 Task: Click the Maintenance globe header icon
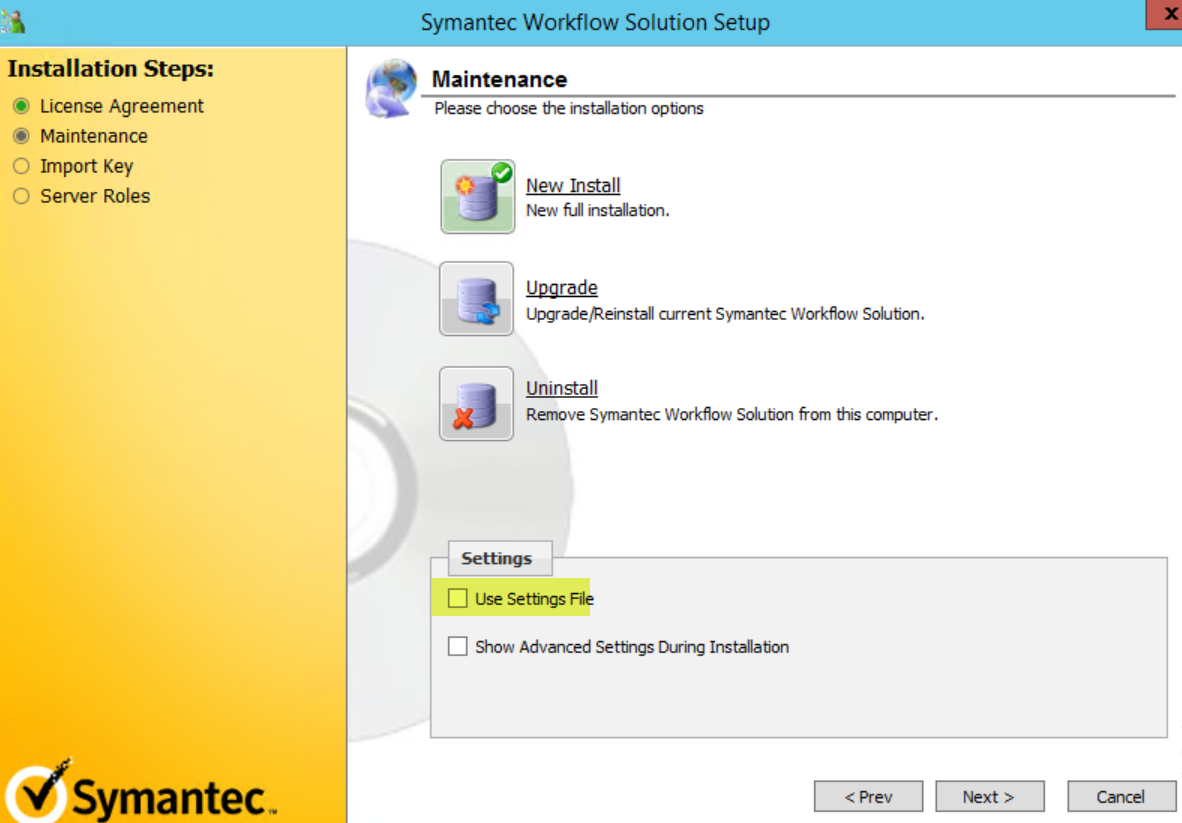point(391,89)
